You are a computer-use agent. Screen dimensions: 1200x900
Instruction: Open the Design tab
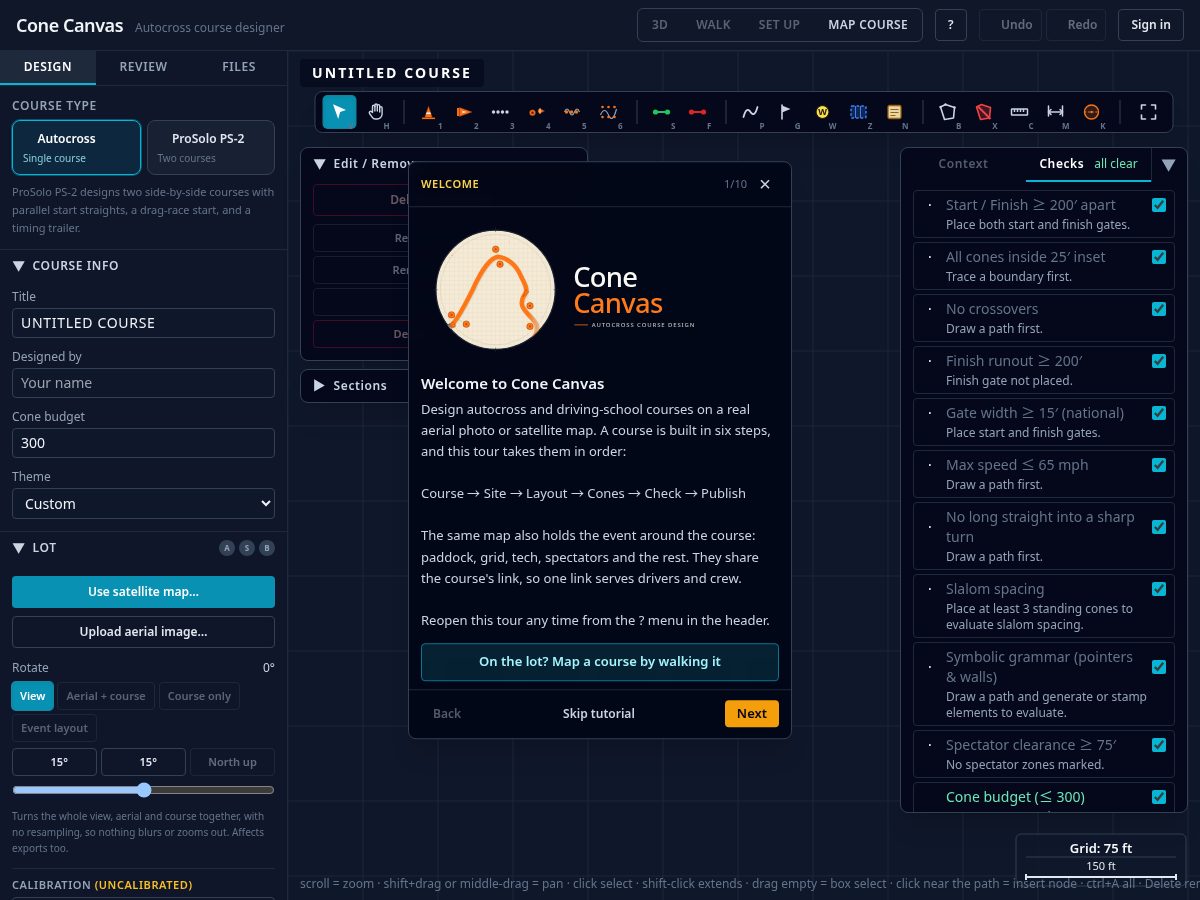tap(48, 67)
